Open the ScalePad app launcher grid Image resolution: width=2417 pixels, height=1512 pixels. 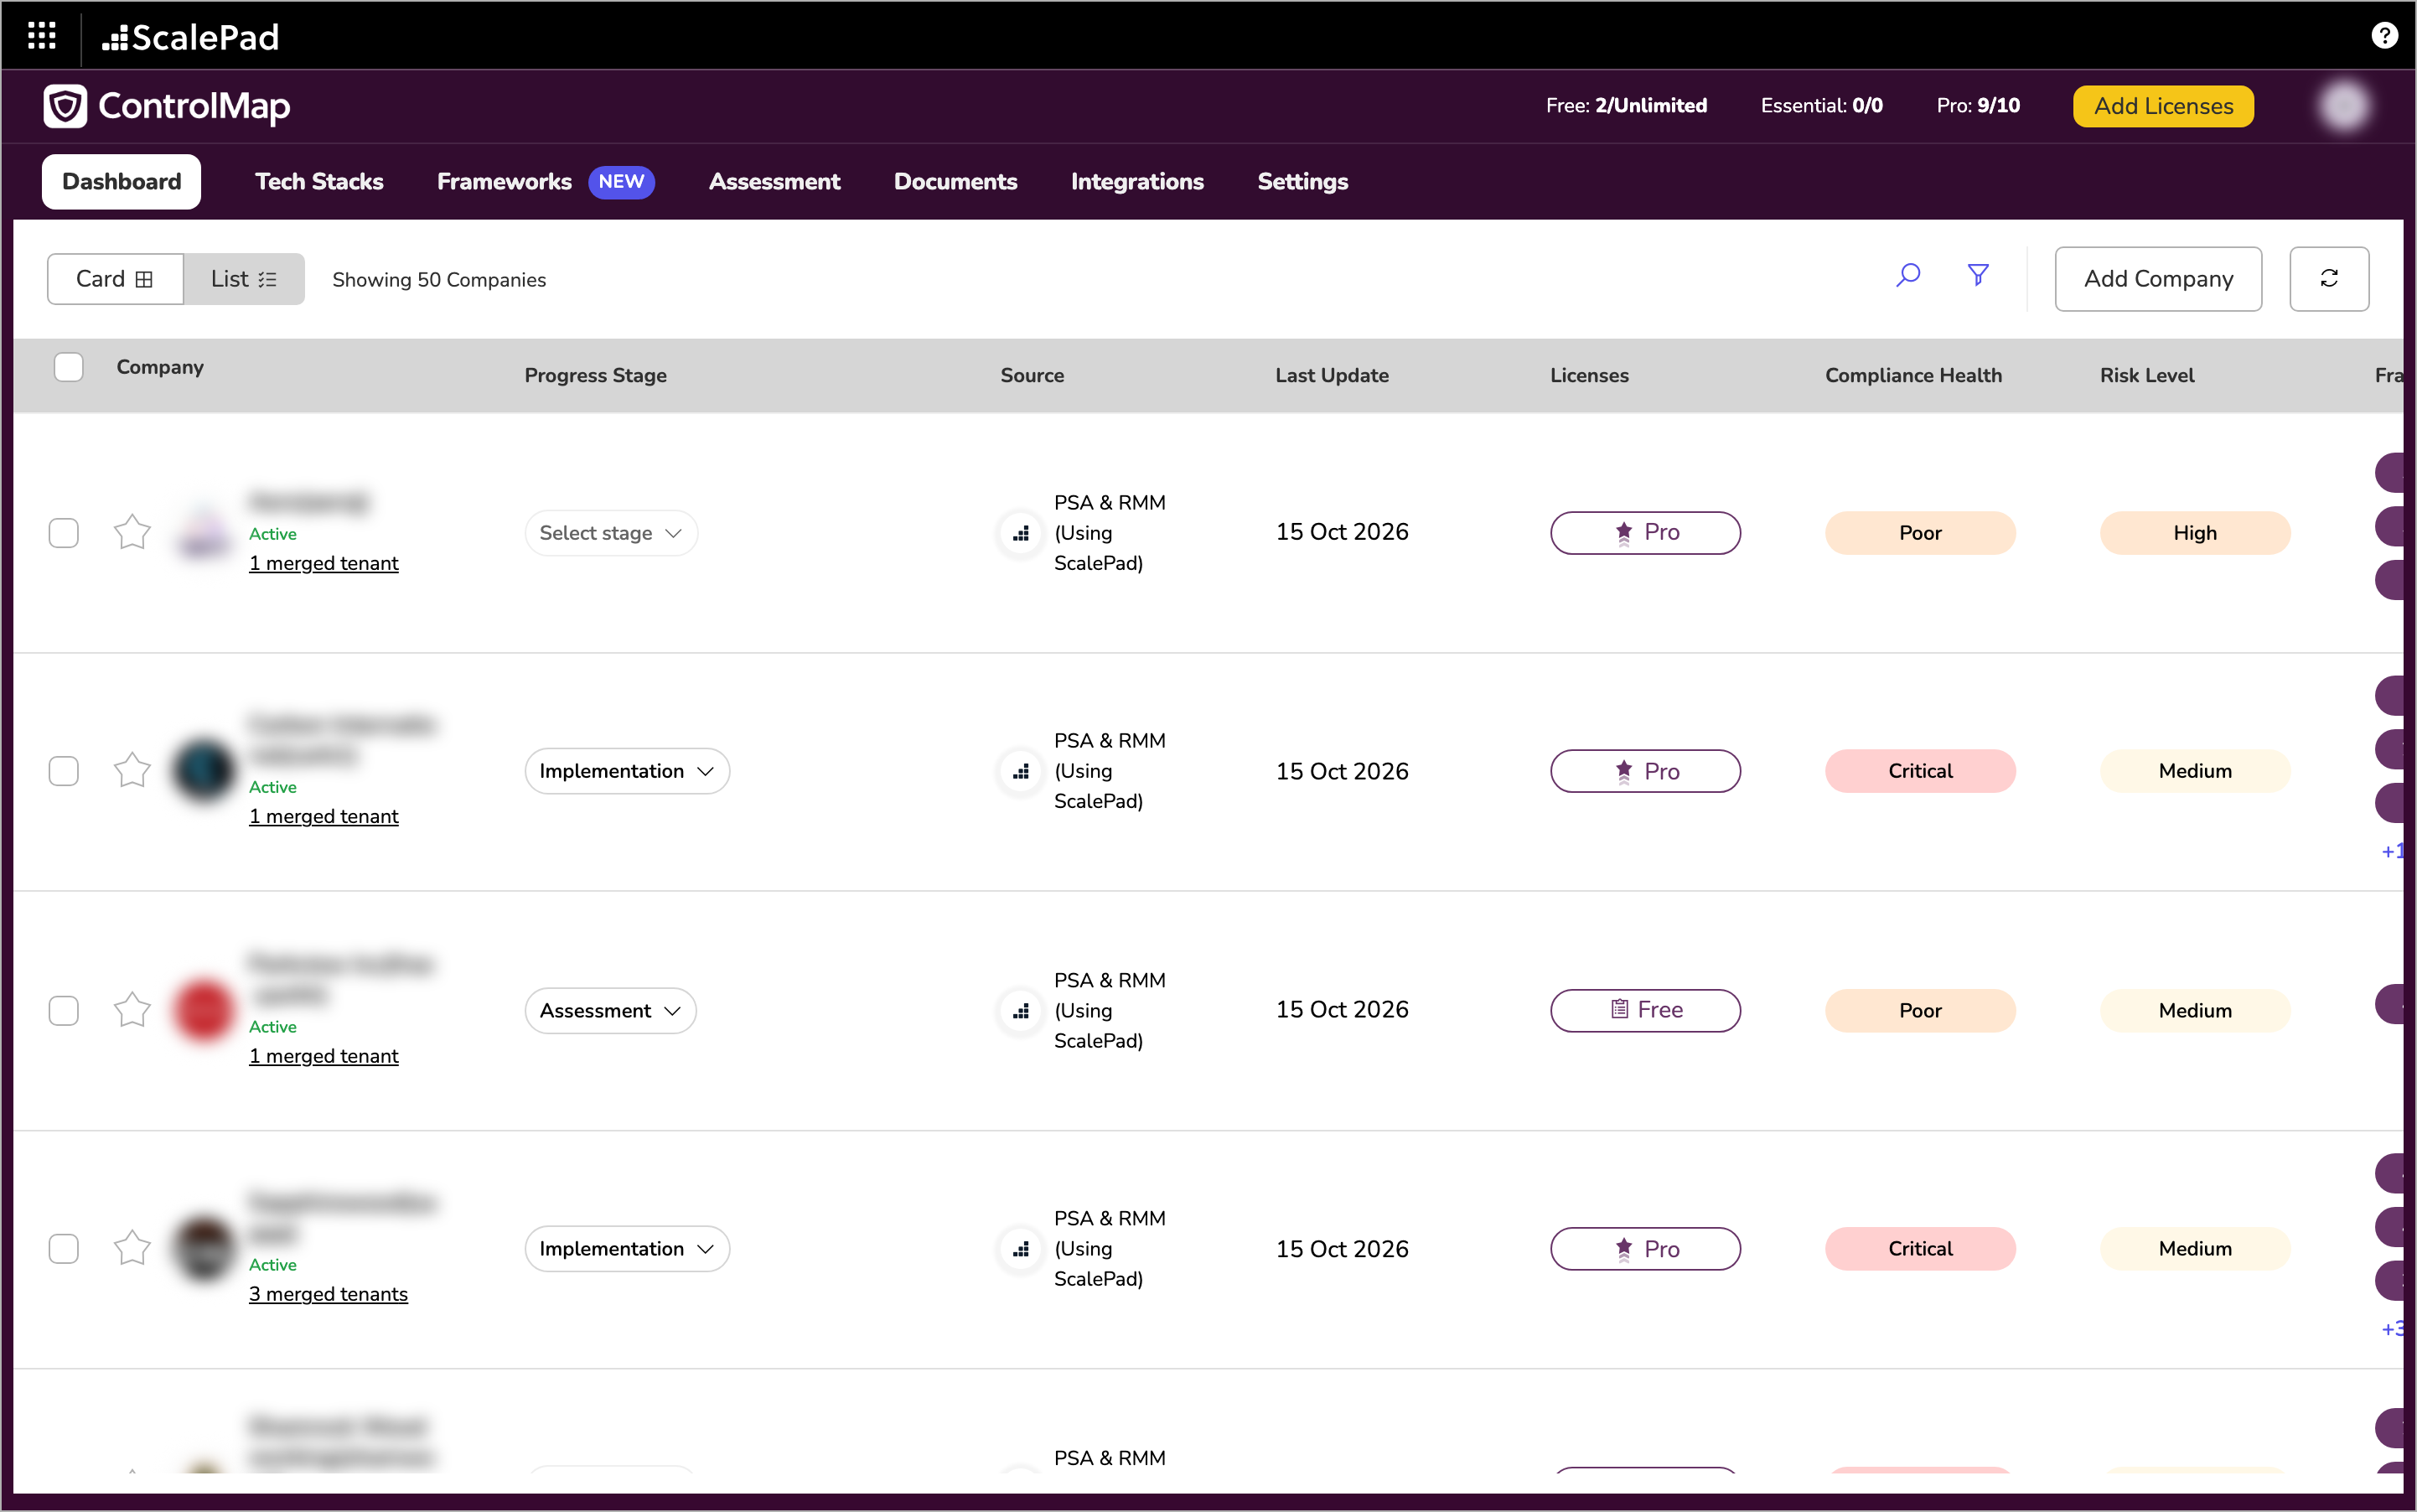(42, 36)
